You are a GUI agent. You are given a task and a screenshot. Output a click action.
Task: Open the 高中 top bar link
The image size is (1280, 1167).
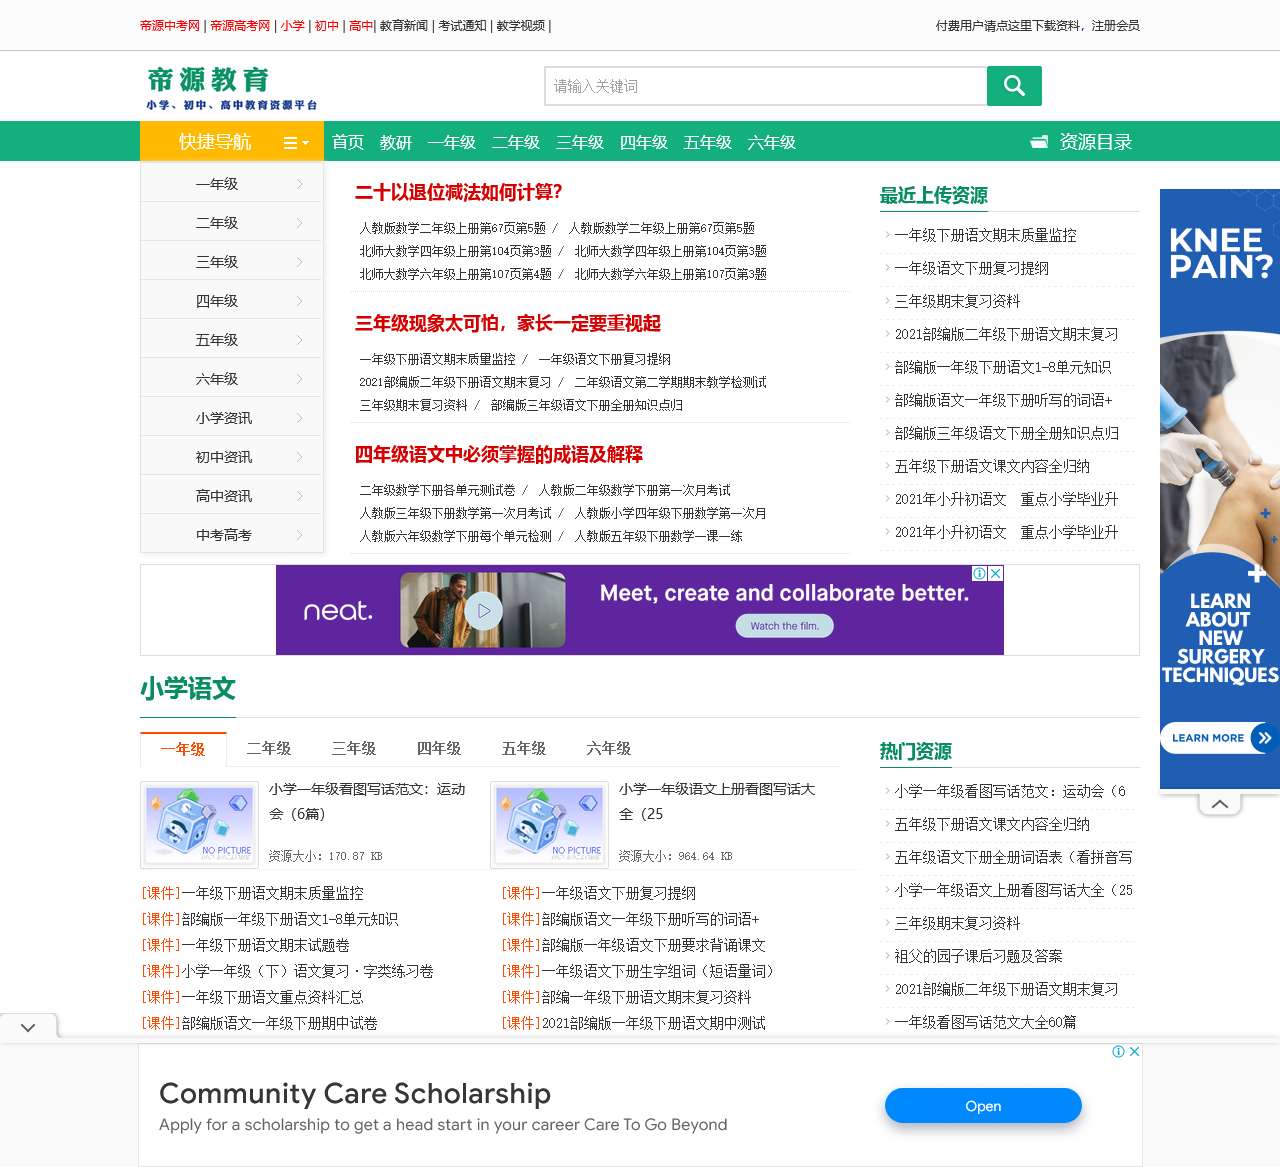point(361,26)
